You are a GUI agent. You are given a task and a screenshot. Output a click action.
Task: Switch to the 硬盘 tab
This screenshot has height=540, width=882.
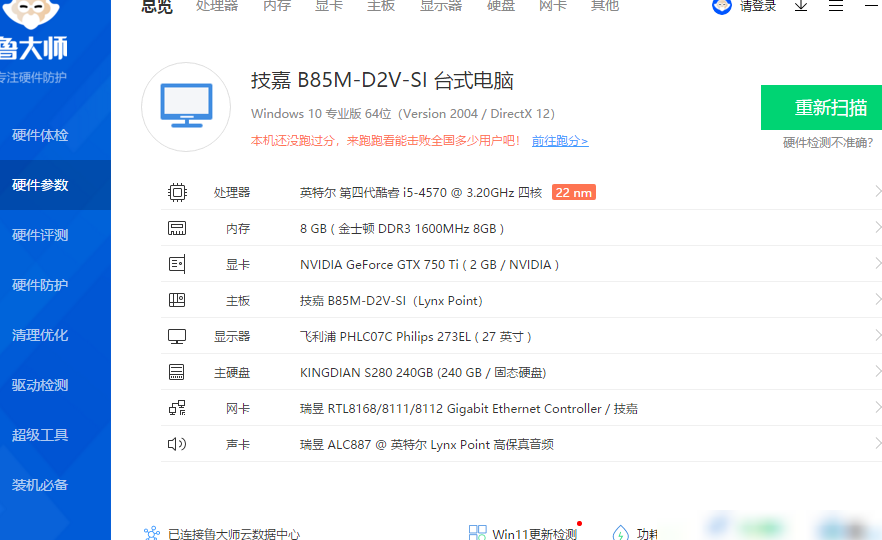click(501, 6)
